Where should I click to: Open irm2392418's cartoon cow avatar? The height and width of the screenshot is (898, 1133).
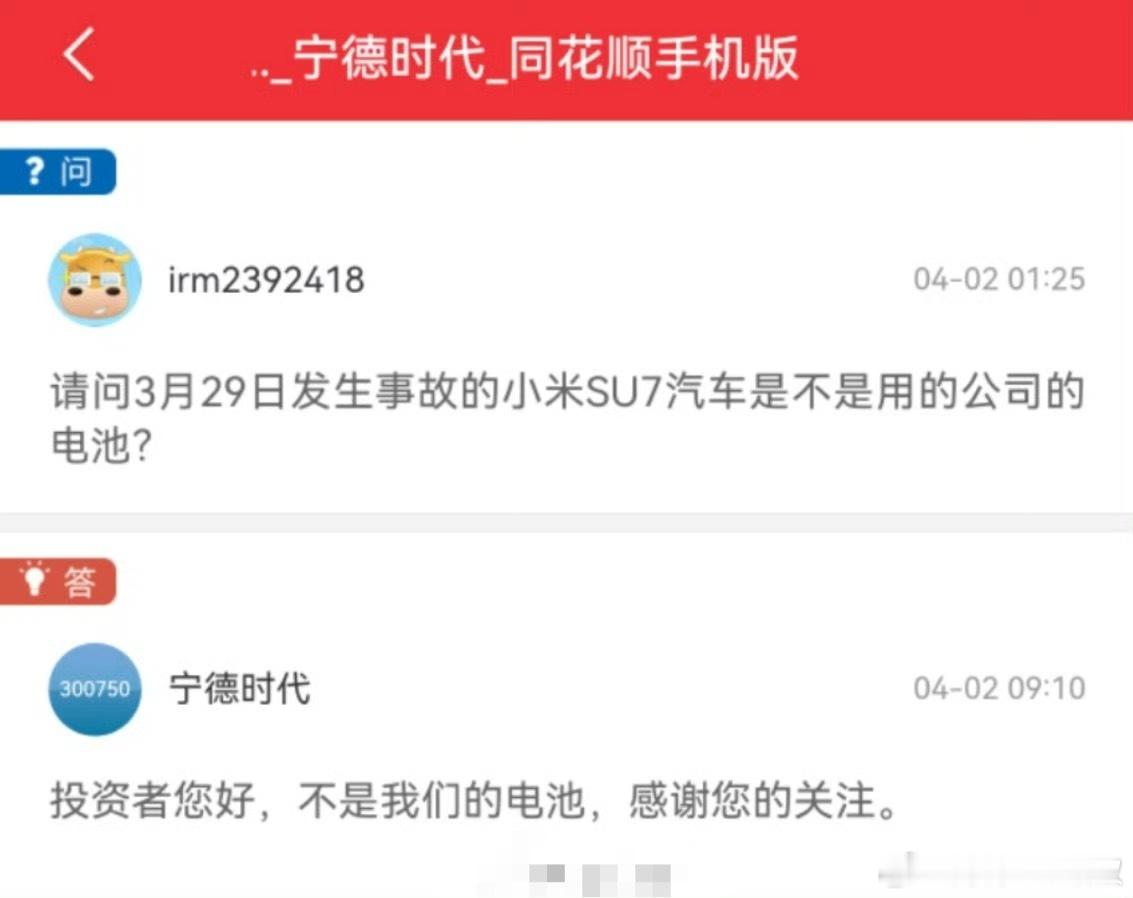[95, 280]
